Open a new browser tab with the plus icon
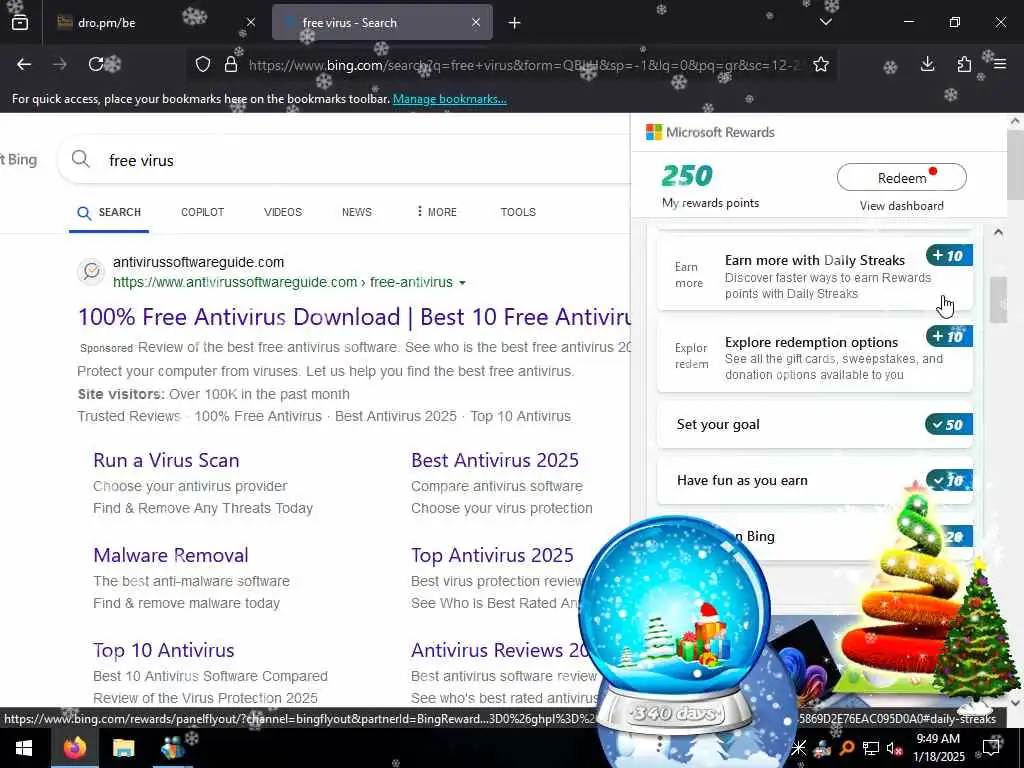The width and height of the screenshot is (1024, 768). click(x=515, y=23)
